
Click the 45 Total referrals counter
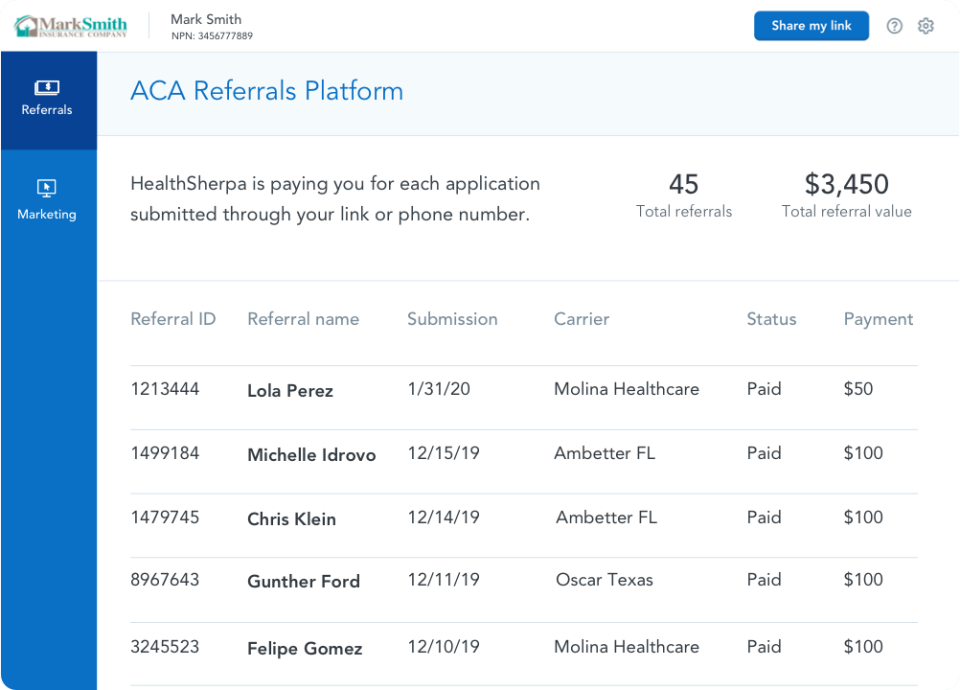tap(684, 194)
